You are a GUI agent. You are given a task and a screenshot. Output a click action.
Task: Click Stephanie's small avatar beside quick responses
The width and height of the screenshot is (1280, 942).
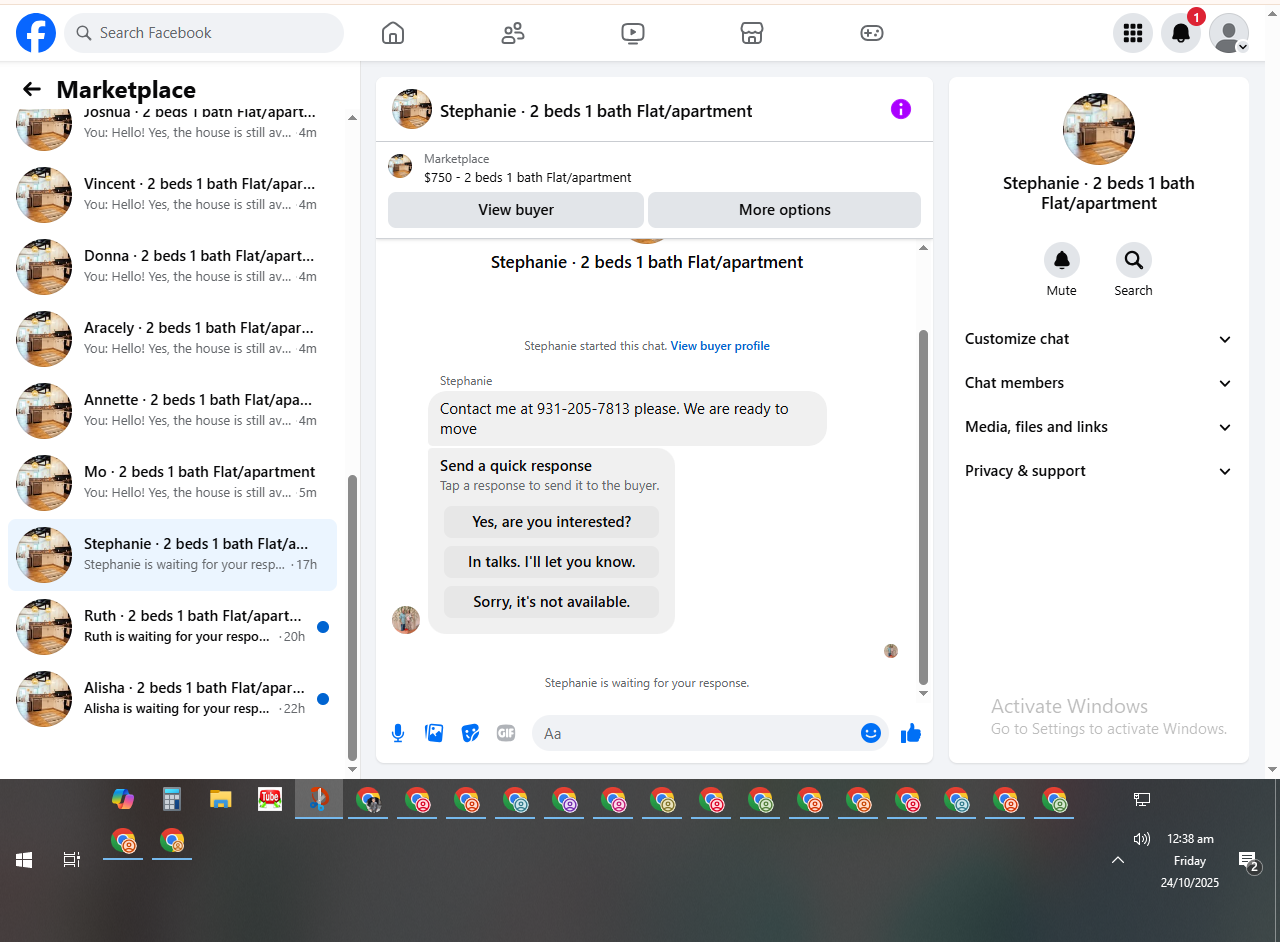(x=406, y=620)
